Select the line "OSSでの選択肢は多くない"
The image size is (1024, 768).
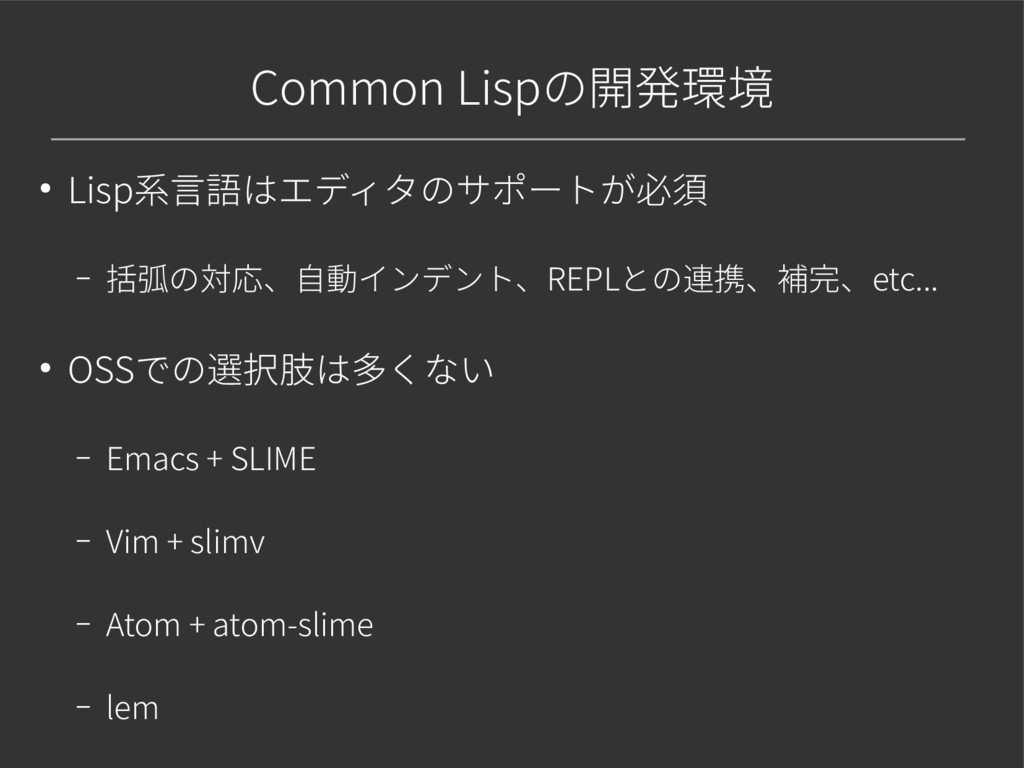(x=281, y=370)
